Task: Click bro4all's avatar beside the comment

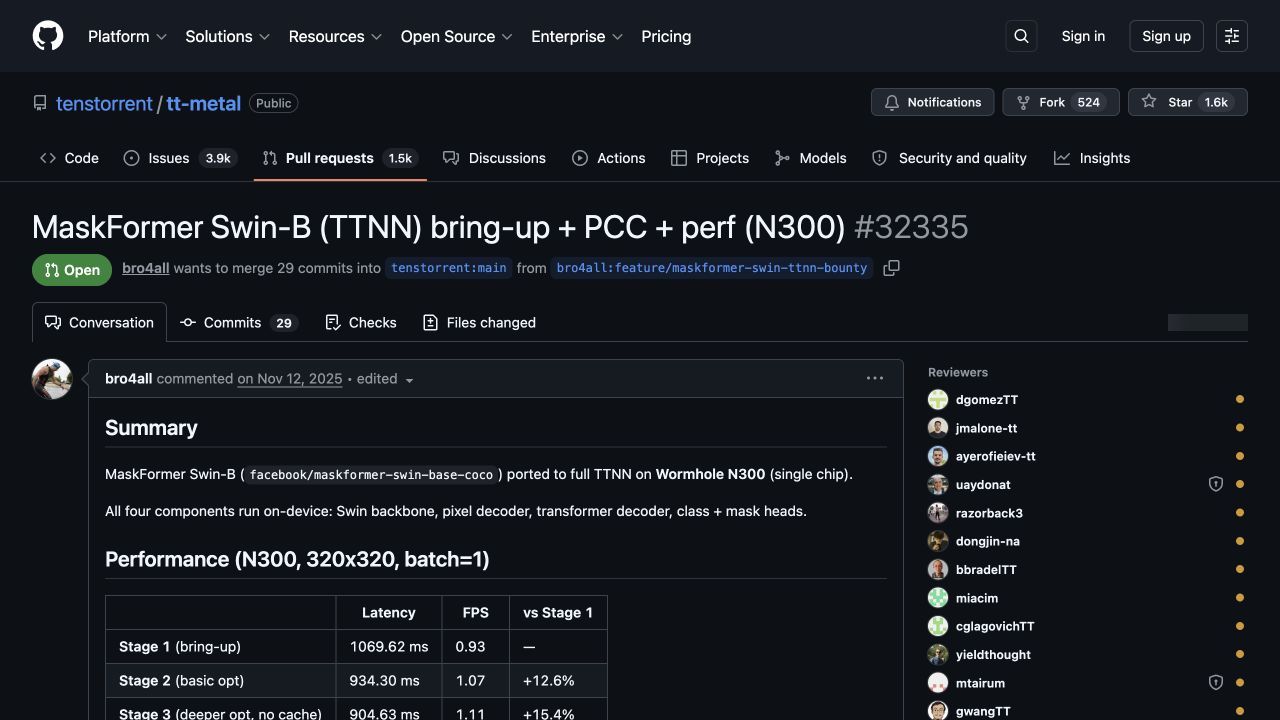Action: (x=52, y=379)
